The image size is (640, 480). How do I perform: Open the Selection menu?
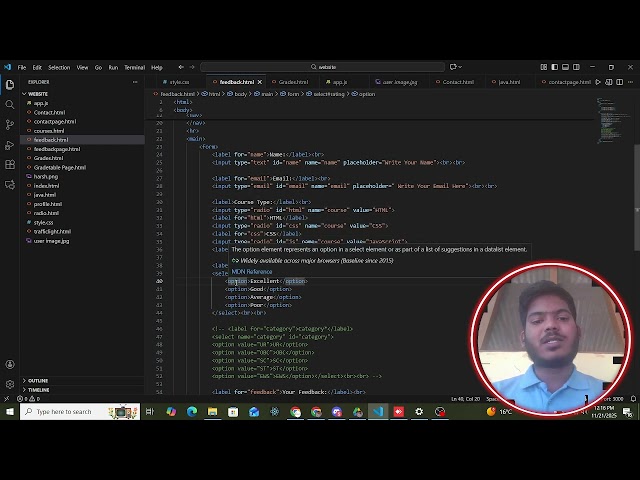(59, 67)
